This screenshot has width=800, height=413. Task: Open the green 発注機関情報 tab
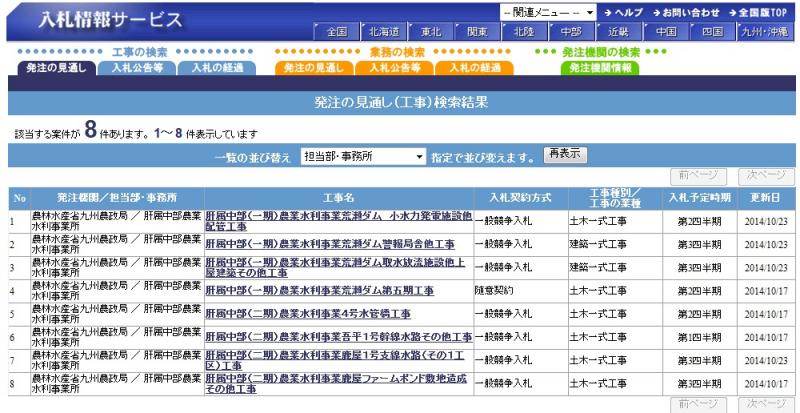click(x=600, y=68)
